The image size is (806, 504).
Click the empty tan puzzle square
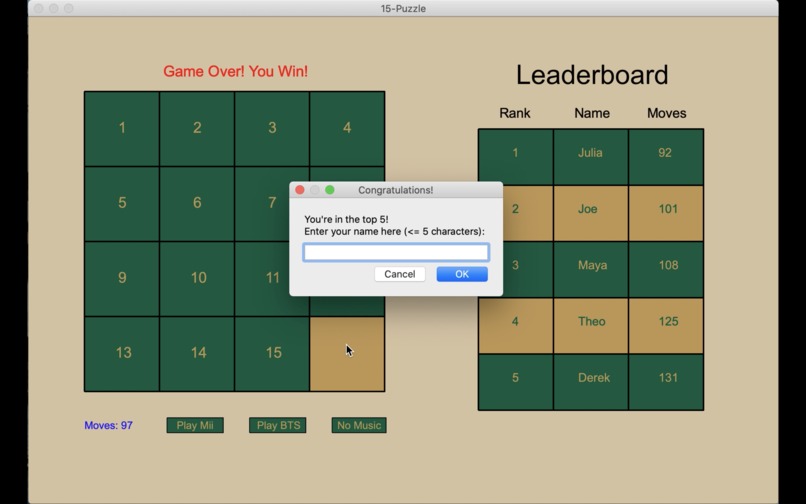tap(347, 354)
